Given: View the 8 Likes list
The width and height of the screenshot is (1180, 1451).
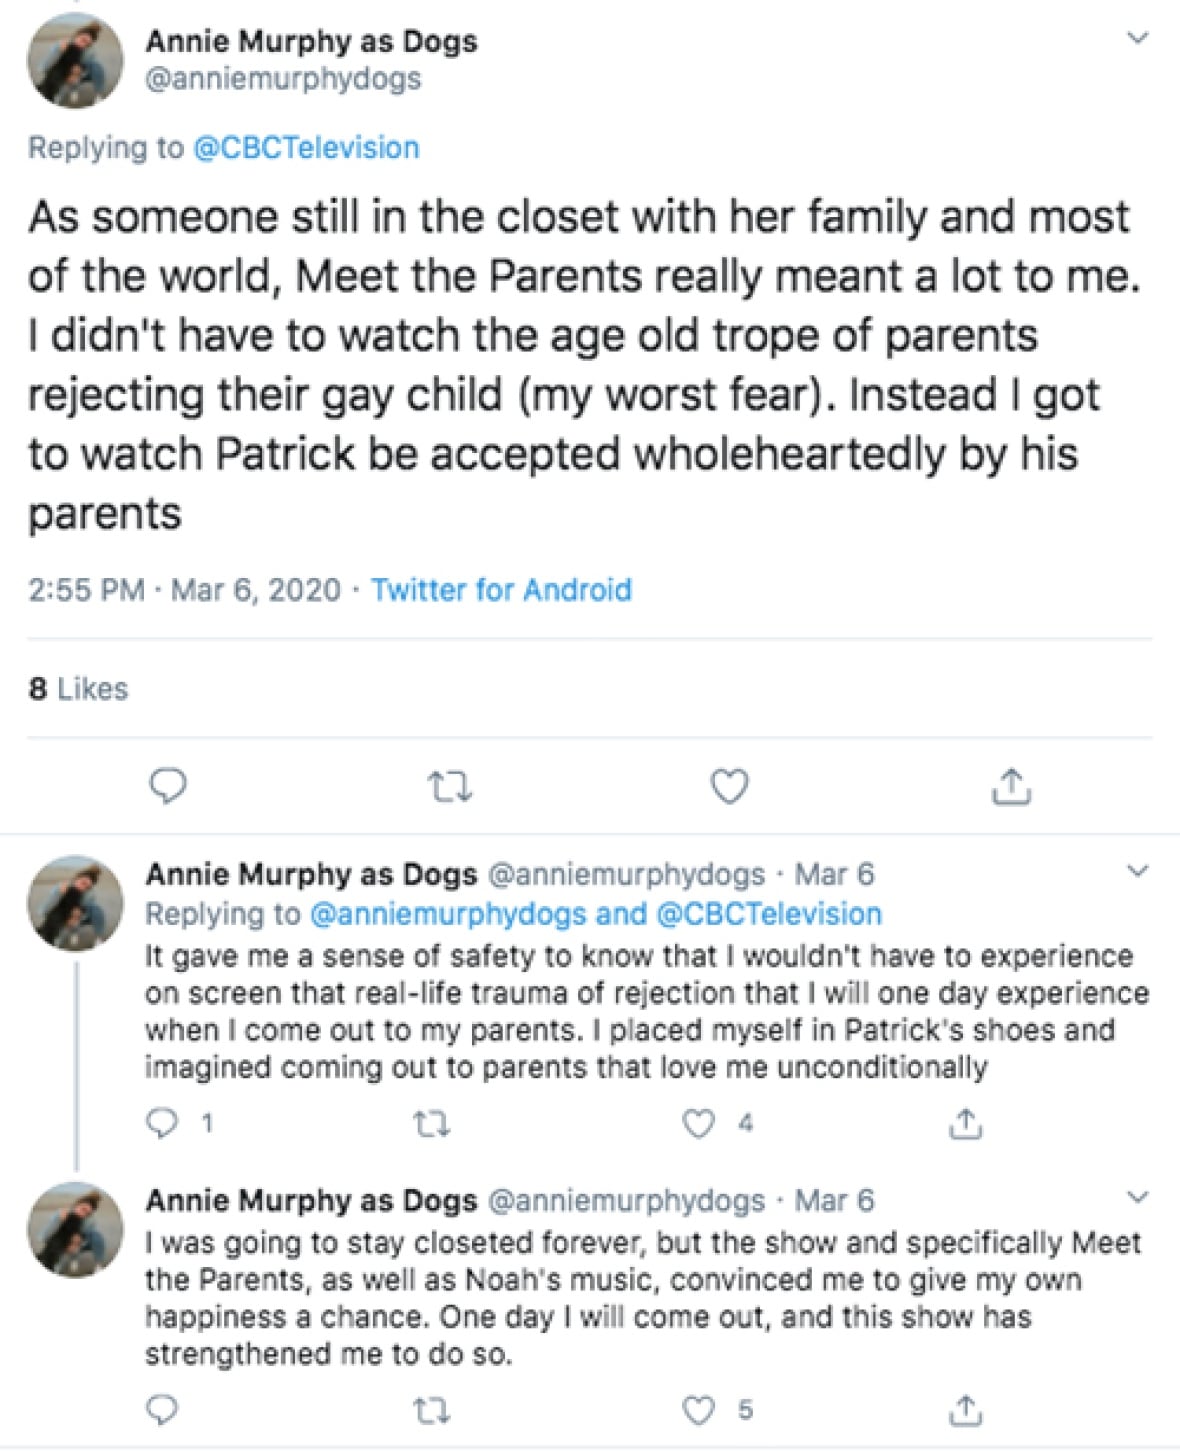Looking at the screenshot, I should 78,689.
